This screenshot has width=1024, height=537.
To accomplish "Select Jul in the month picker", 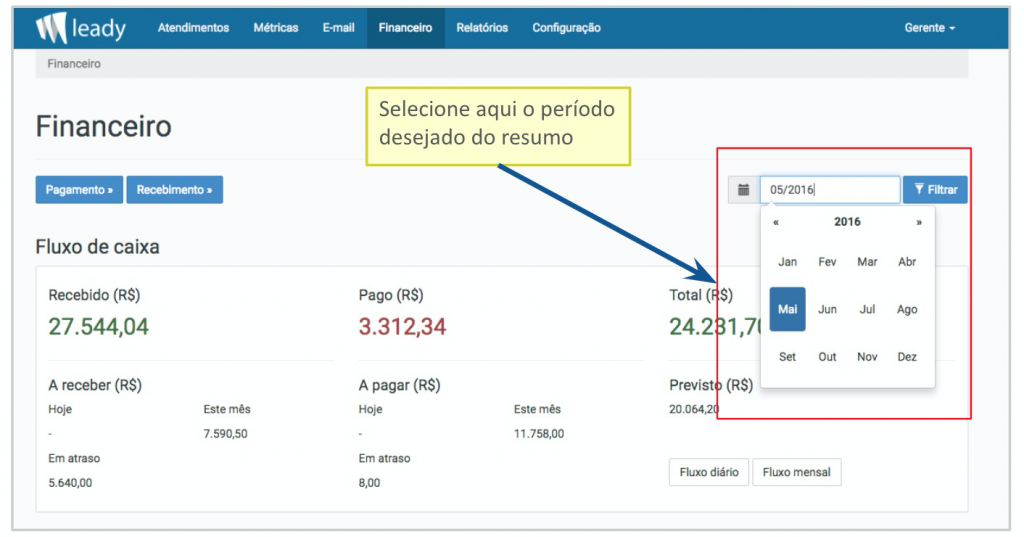I will 867,309.
